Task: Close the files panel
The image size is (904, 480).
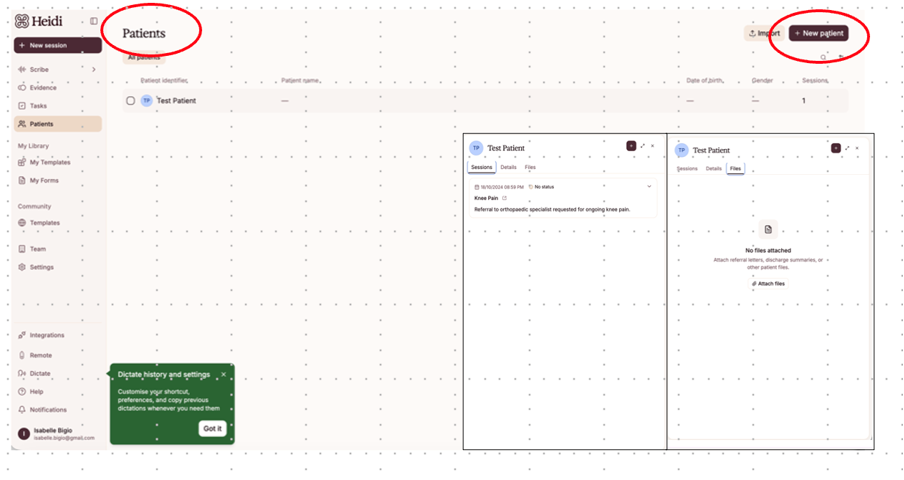Action: tap(857, 148)
